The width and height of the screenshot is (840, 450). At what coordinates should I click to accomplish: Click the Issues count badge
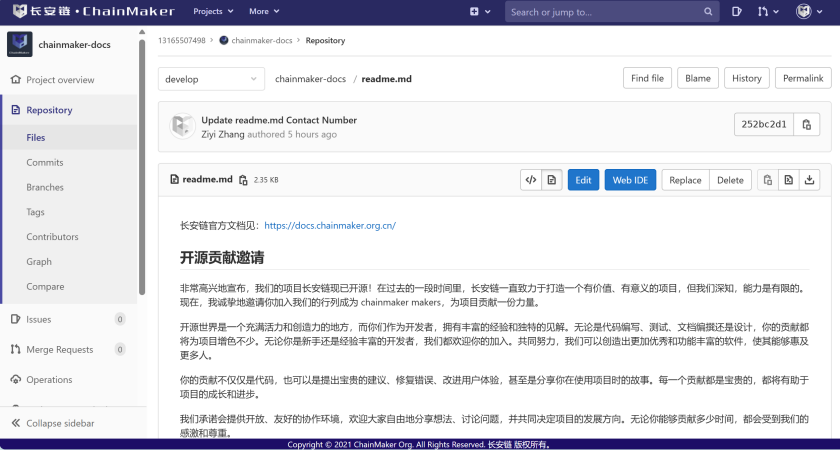coord(120,319)
